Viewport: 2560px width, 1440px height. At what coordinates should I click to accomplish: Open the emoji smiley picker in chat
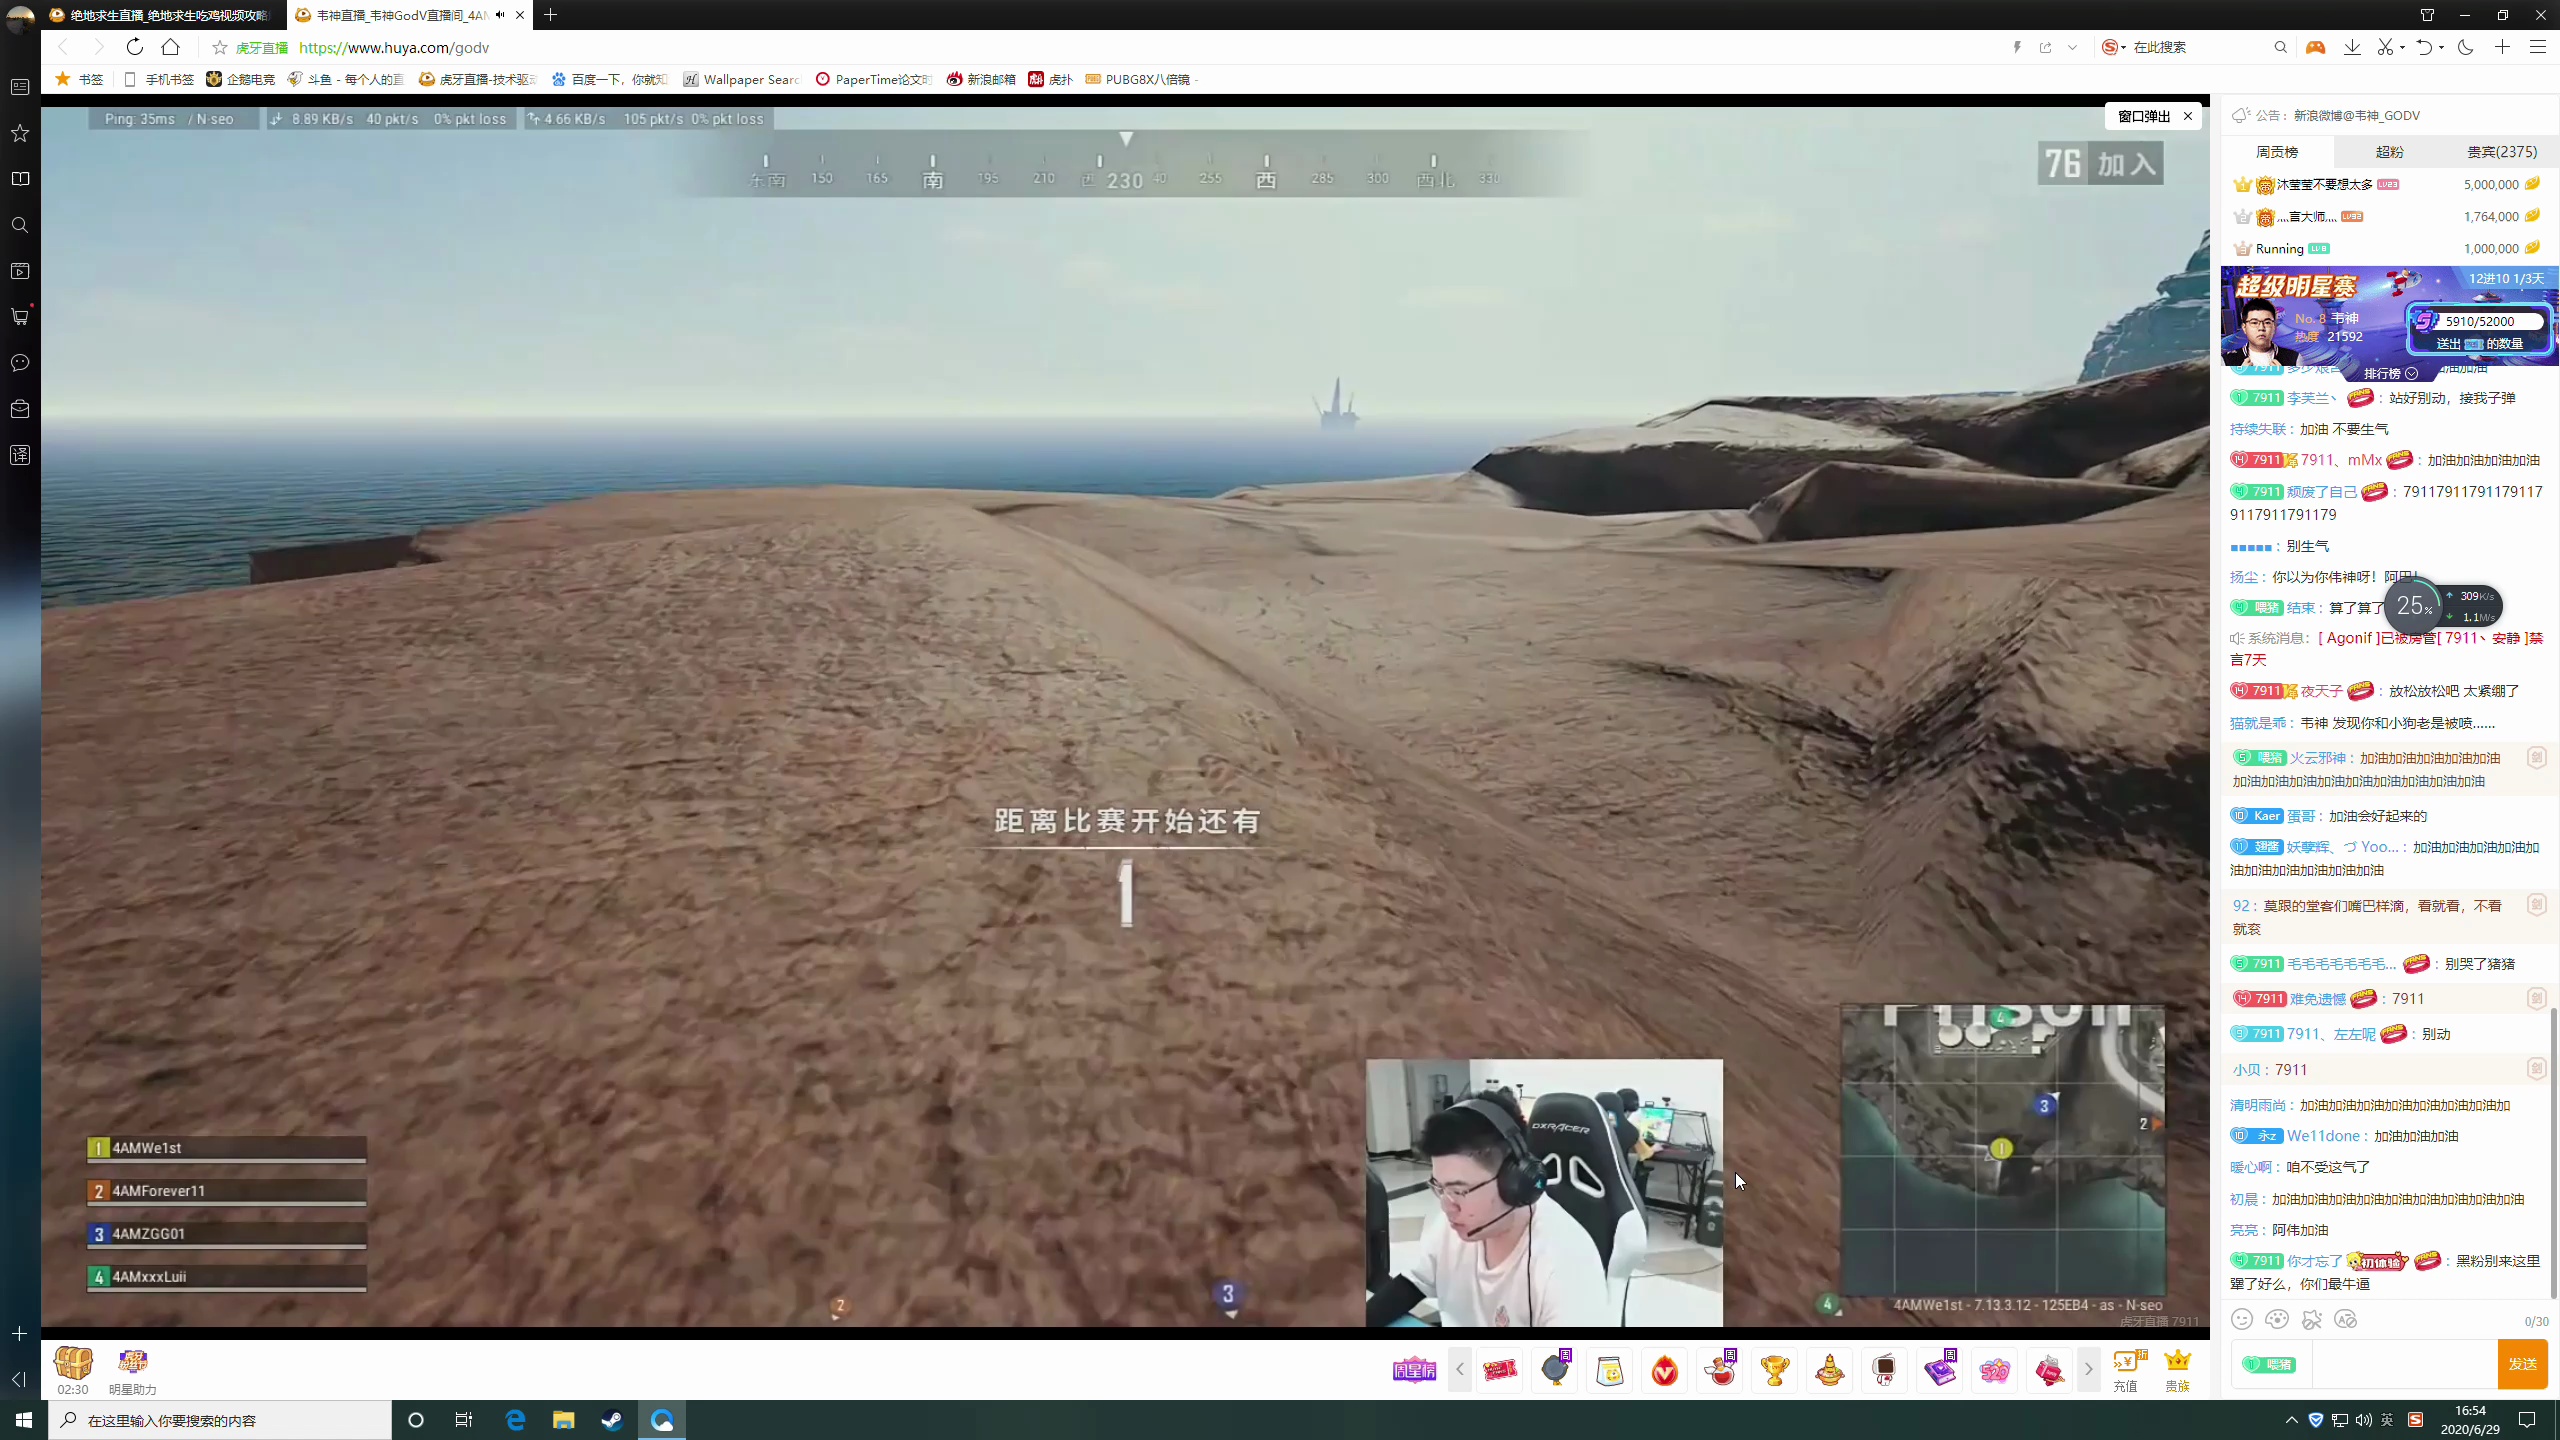[2242, 1320]
